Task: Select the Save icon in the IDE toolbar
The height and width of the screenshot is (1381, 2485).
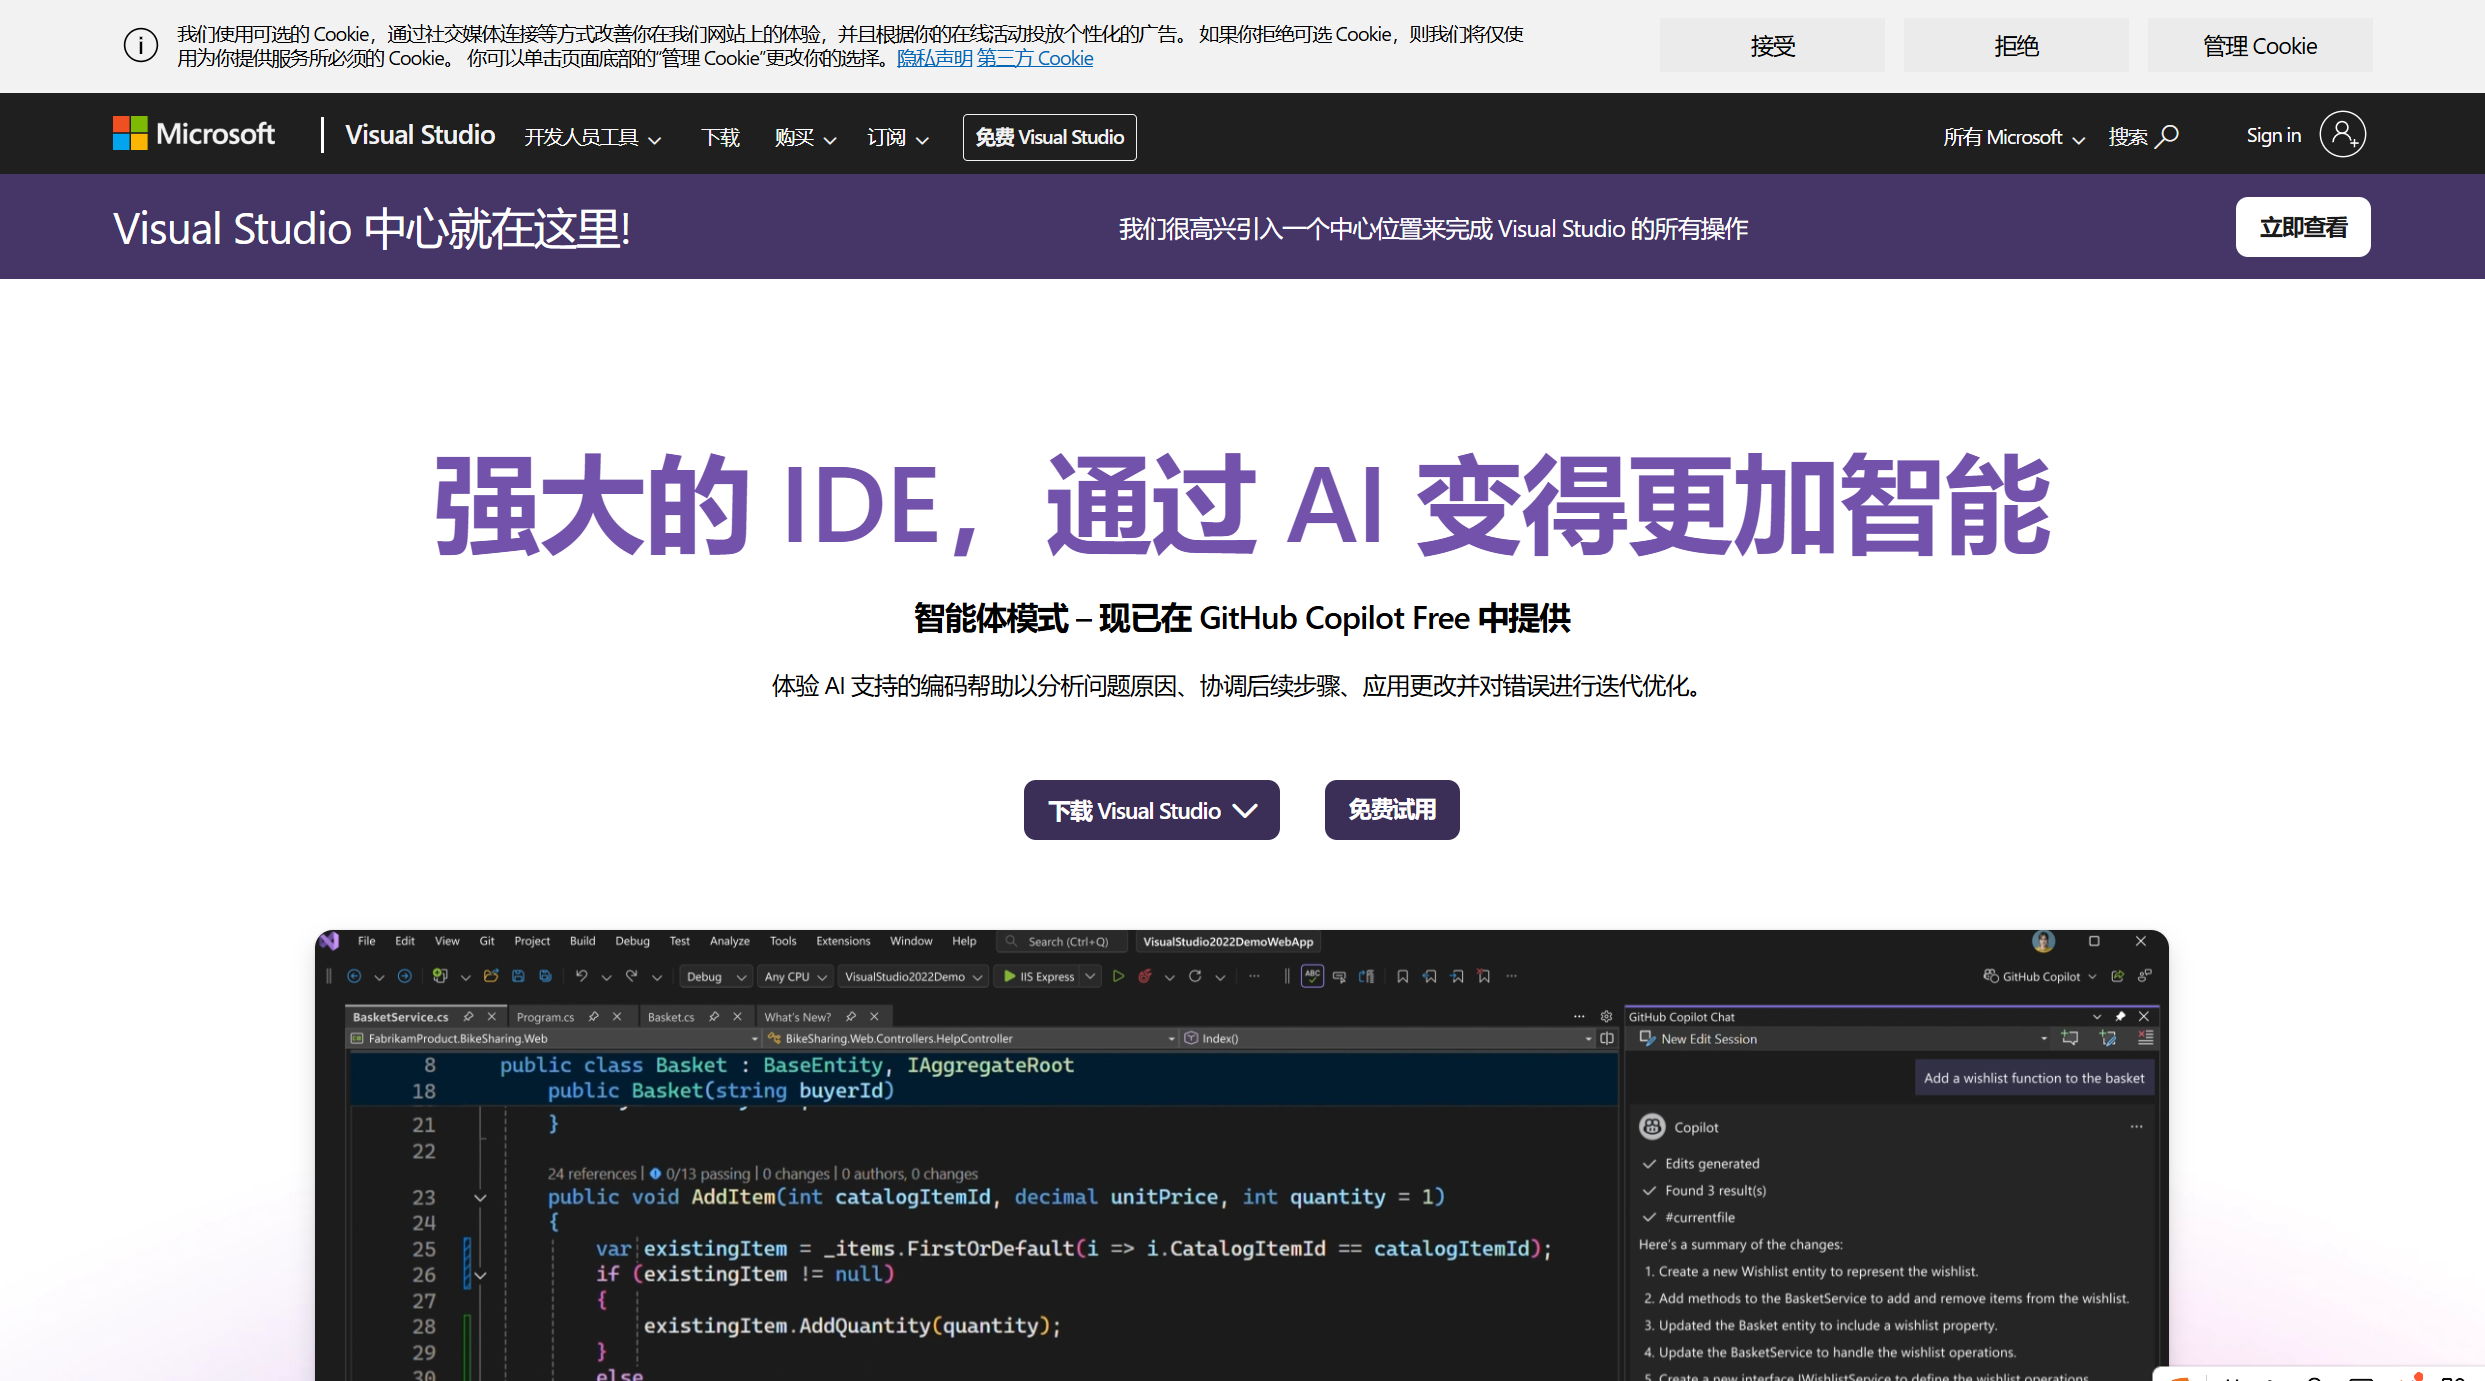Action: pyautogui.click(x=518, y=976)
